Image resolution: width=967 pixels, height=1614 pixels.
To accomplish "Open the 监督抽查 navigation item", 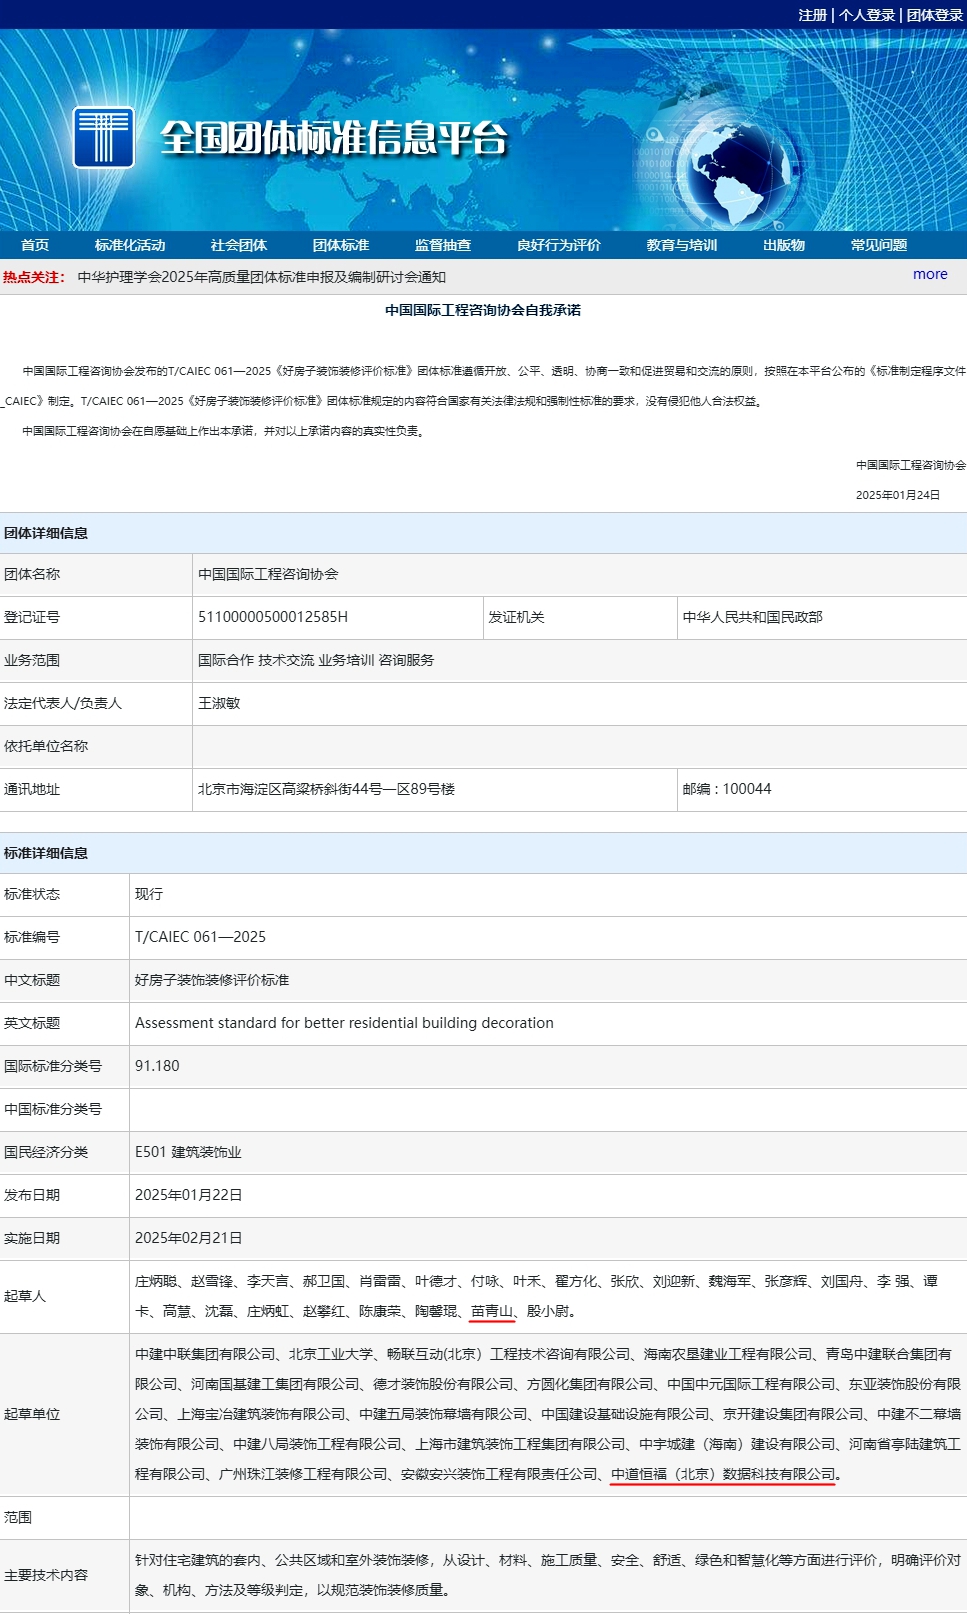I will tap(443, 245).
